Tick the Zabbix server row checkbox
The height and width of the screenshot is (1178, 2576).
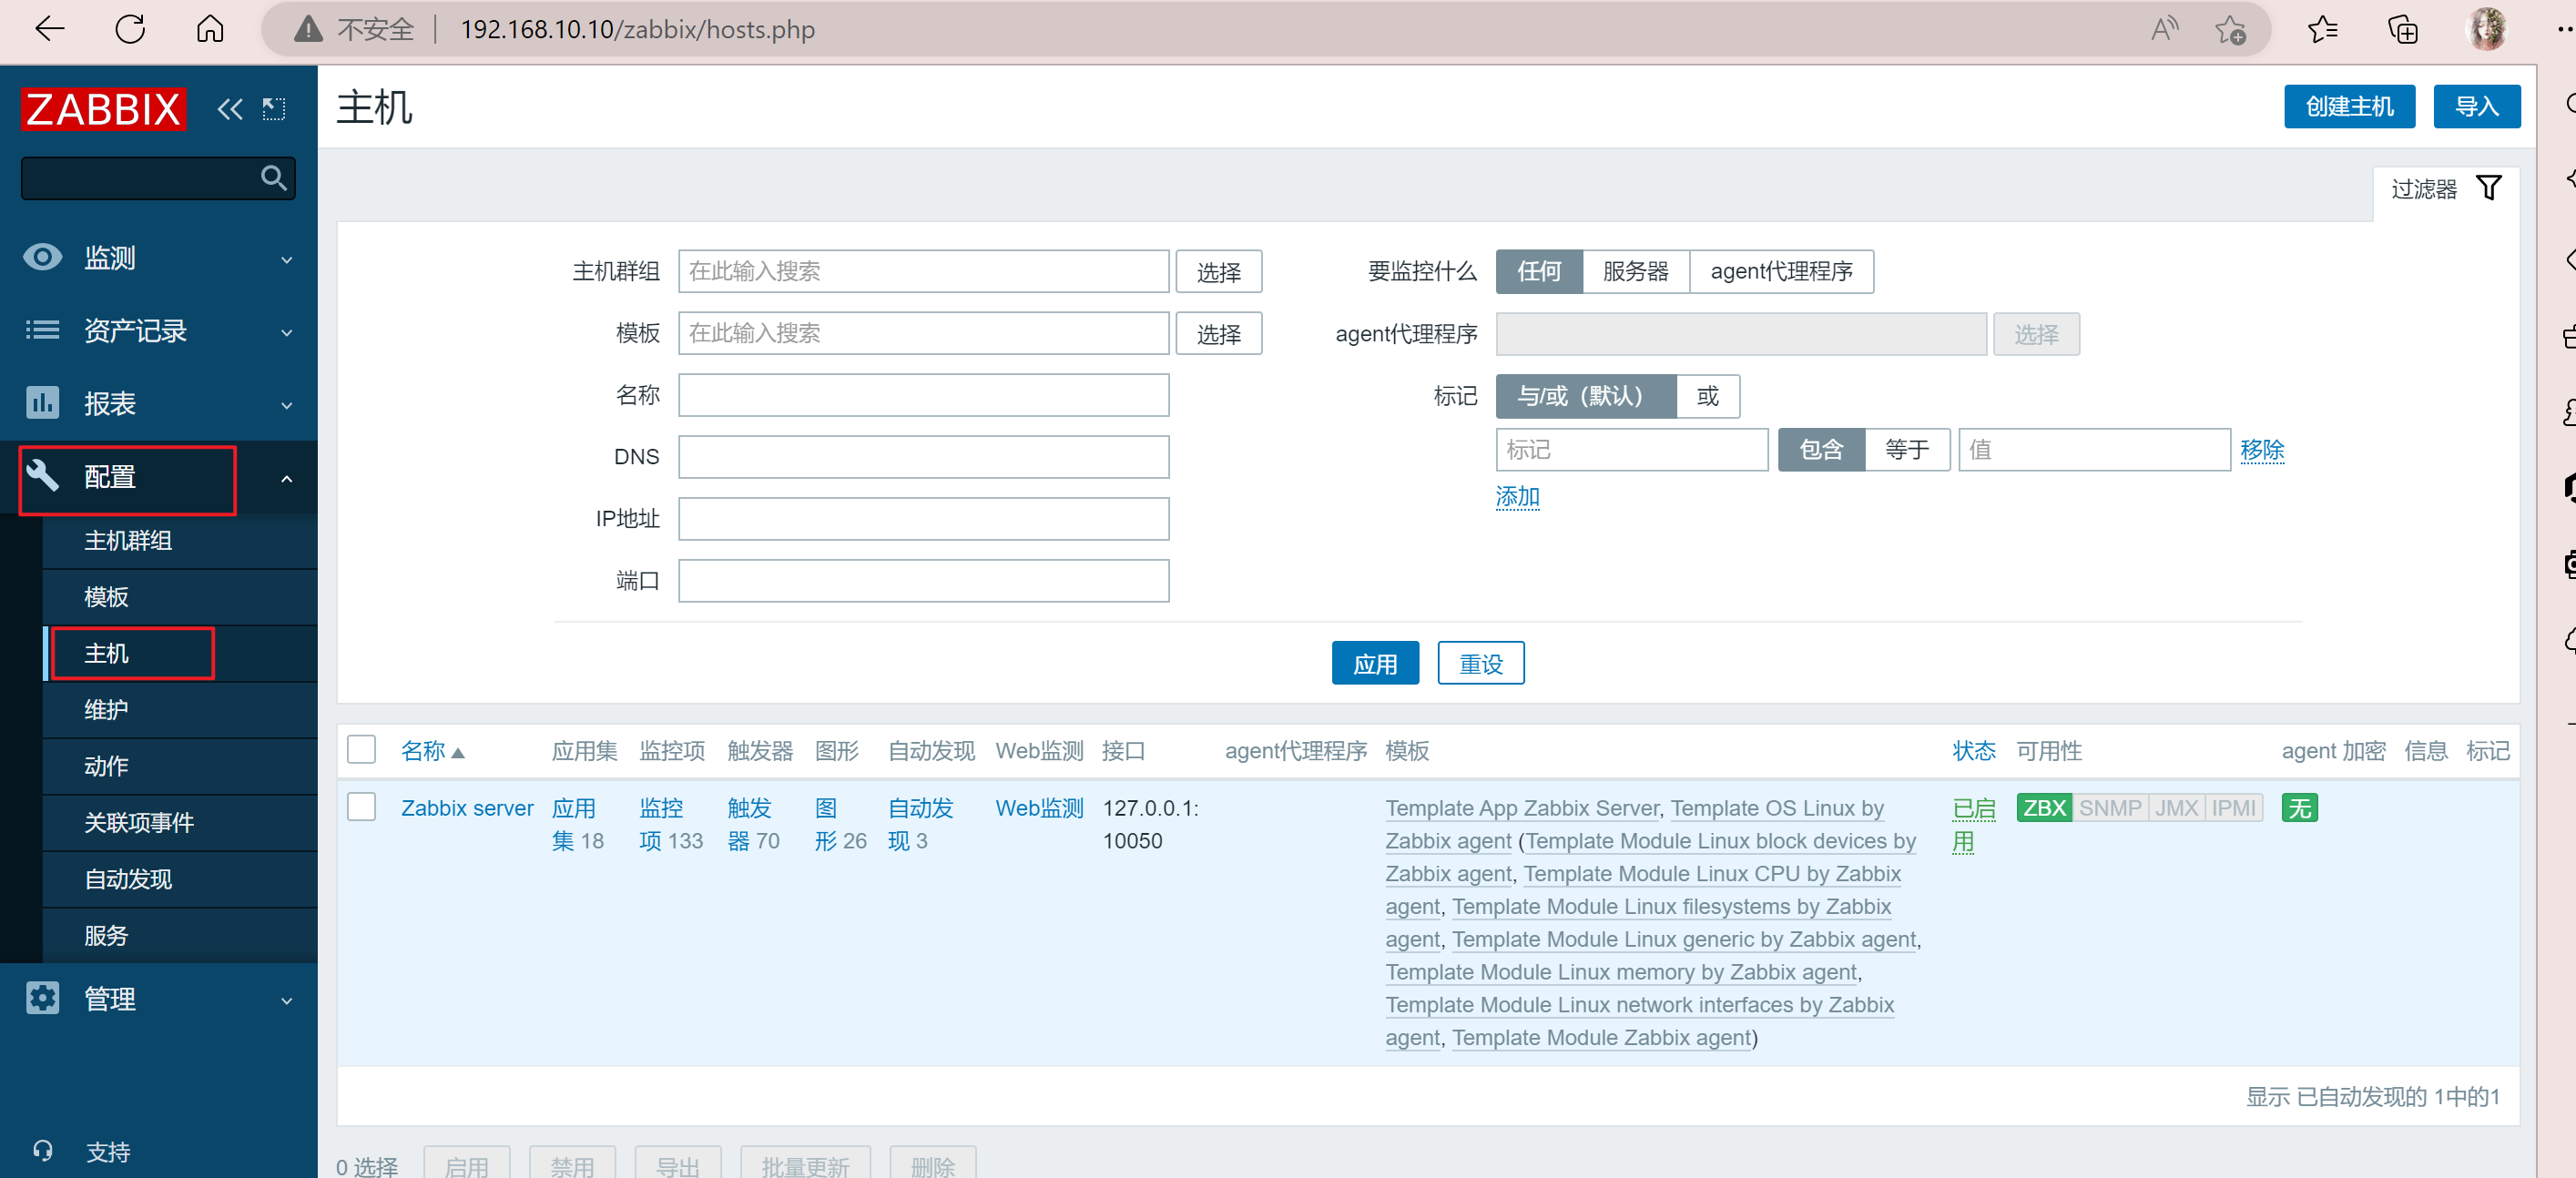pos(361,807)
